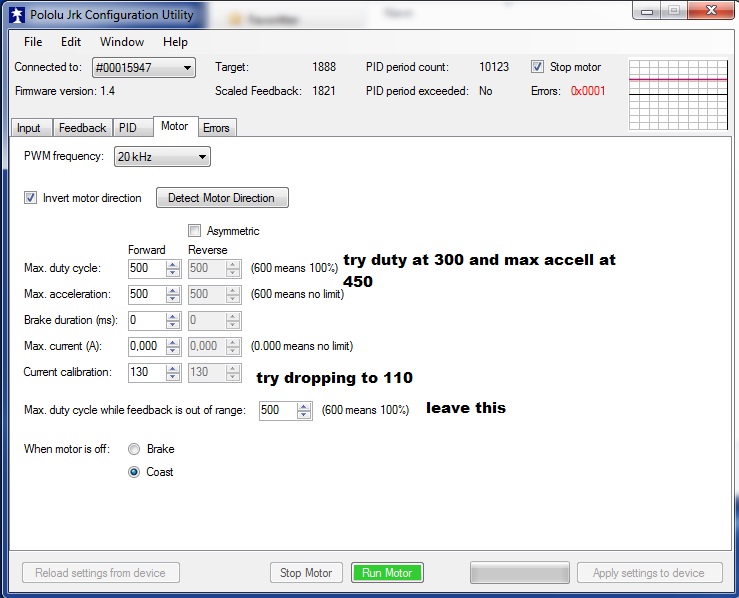Increase out-of-range max duty cycle spinner
Image resolution: width=739 pixels, height=598 pixels.
point(304,406)
